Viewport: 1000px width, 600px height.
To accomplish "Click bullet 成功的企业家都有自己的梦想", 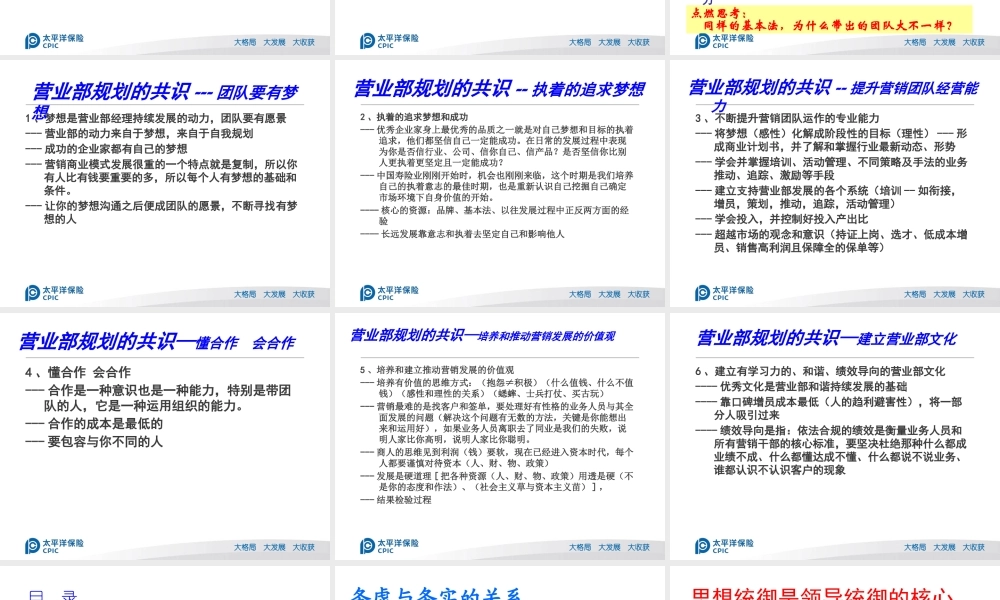I will pyautogui.click(x=107, y=149).
